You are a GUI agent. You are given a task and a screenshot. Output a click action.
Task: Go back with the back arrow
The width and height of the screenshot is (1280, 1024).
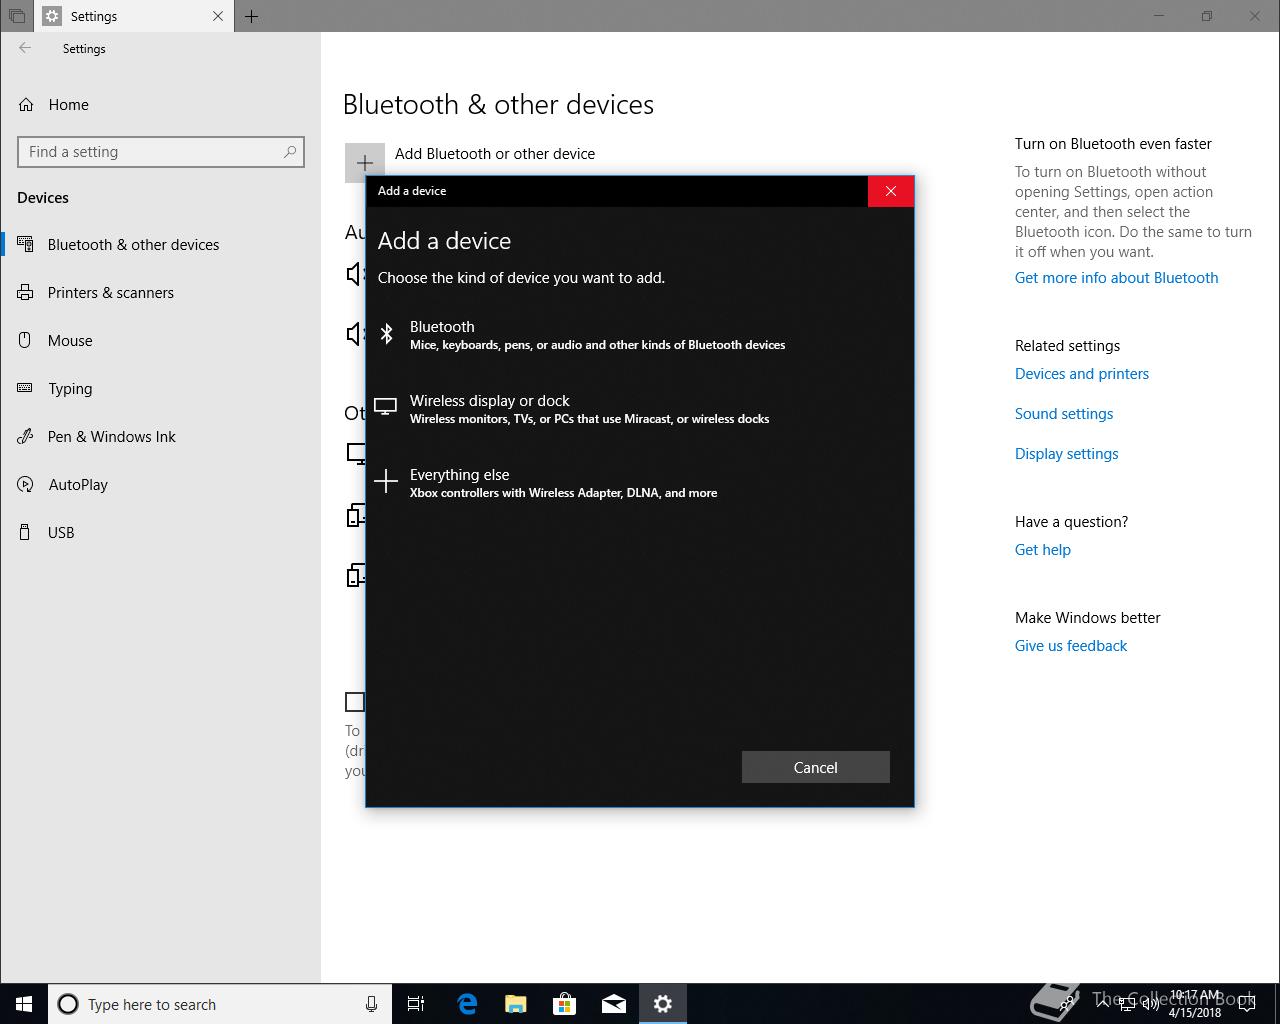[25, 48]
